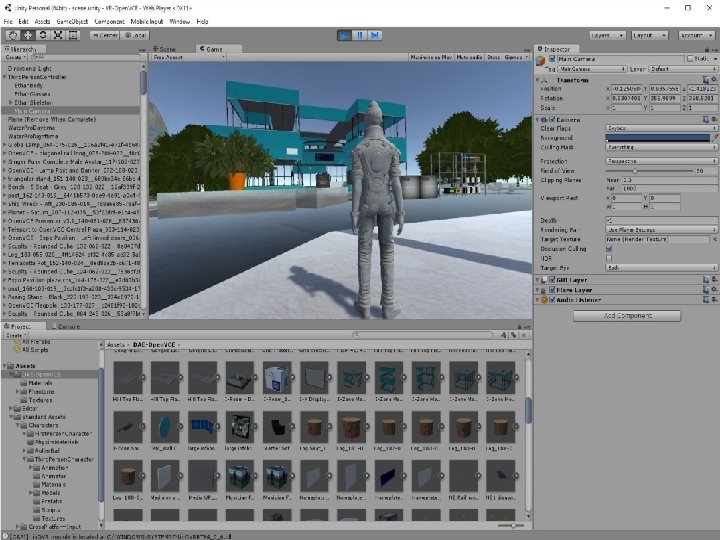Click the Step frame button
The width and height of the screenshot is (720, 540).
point(374,35)
